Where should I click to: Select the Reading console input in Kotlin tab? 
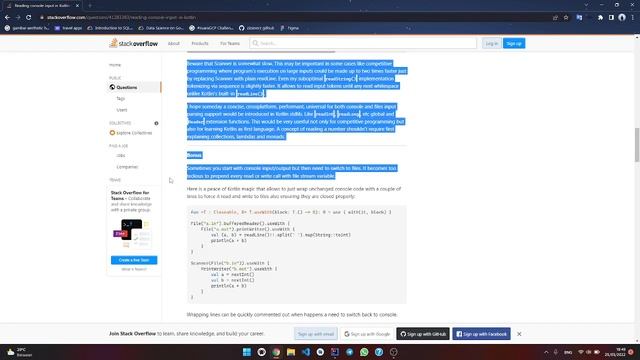click(42, 6)
